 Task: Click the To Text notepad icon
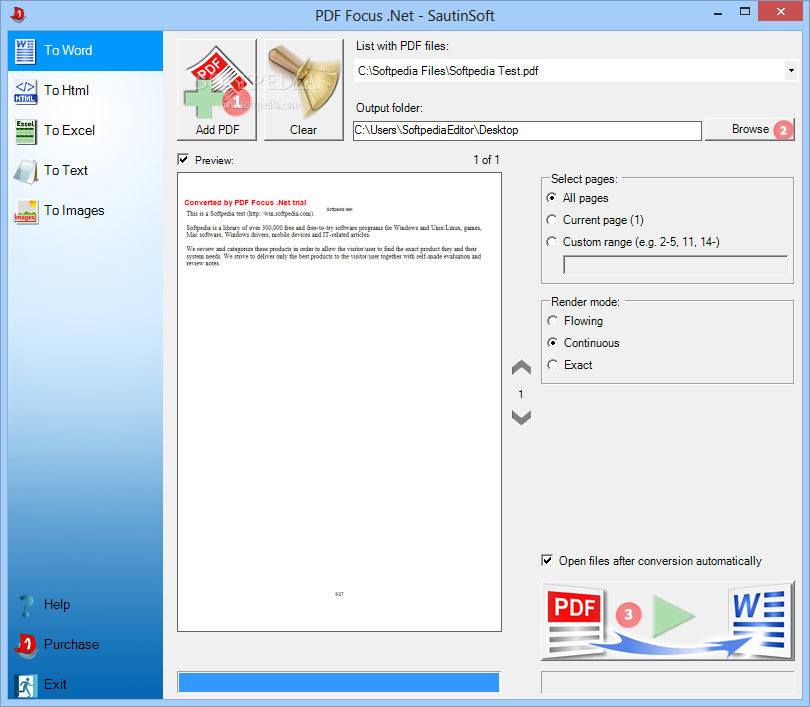point(25,171)
